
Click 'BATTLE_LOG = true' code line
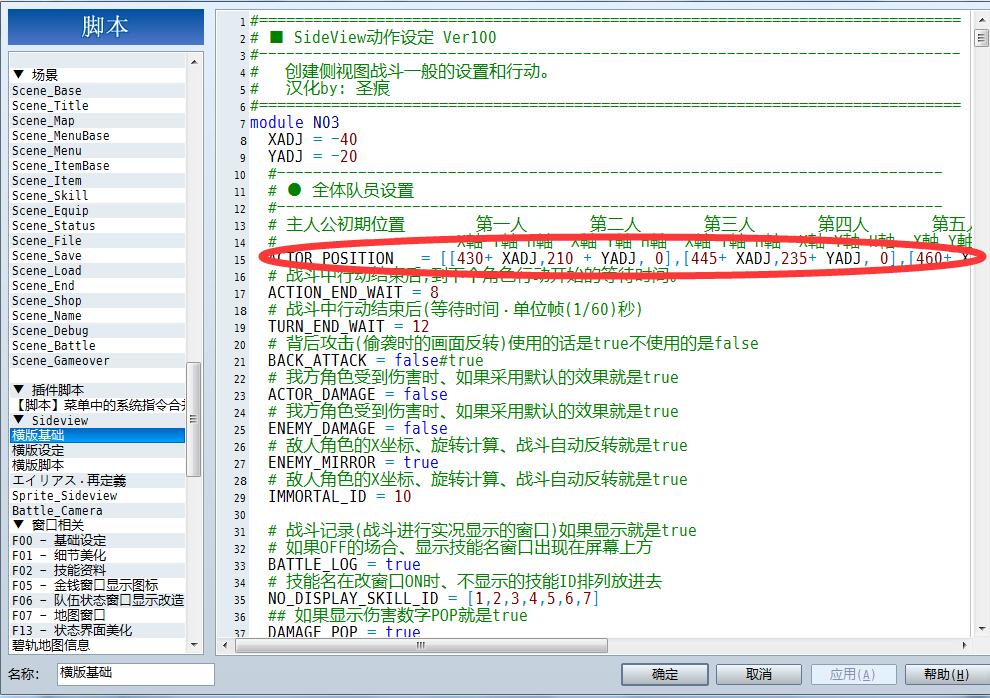(344, 565)
